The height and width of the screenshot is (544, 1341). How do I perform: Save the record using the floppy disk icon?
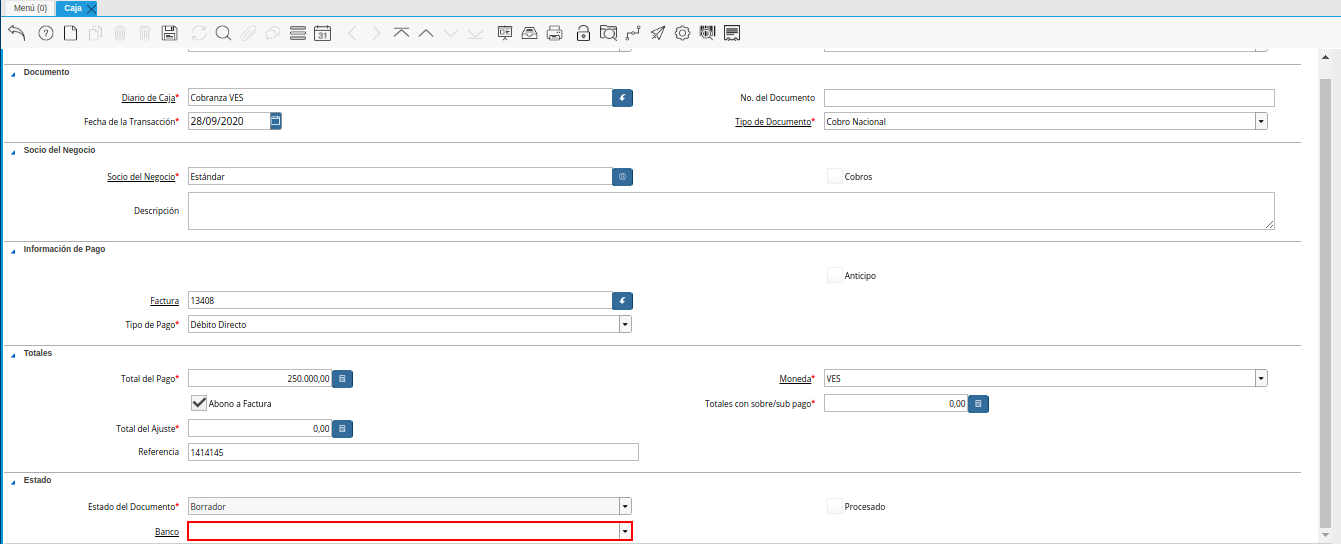(169, 33)
